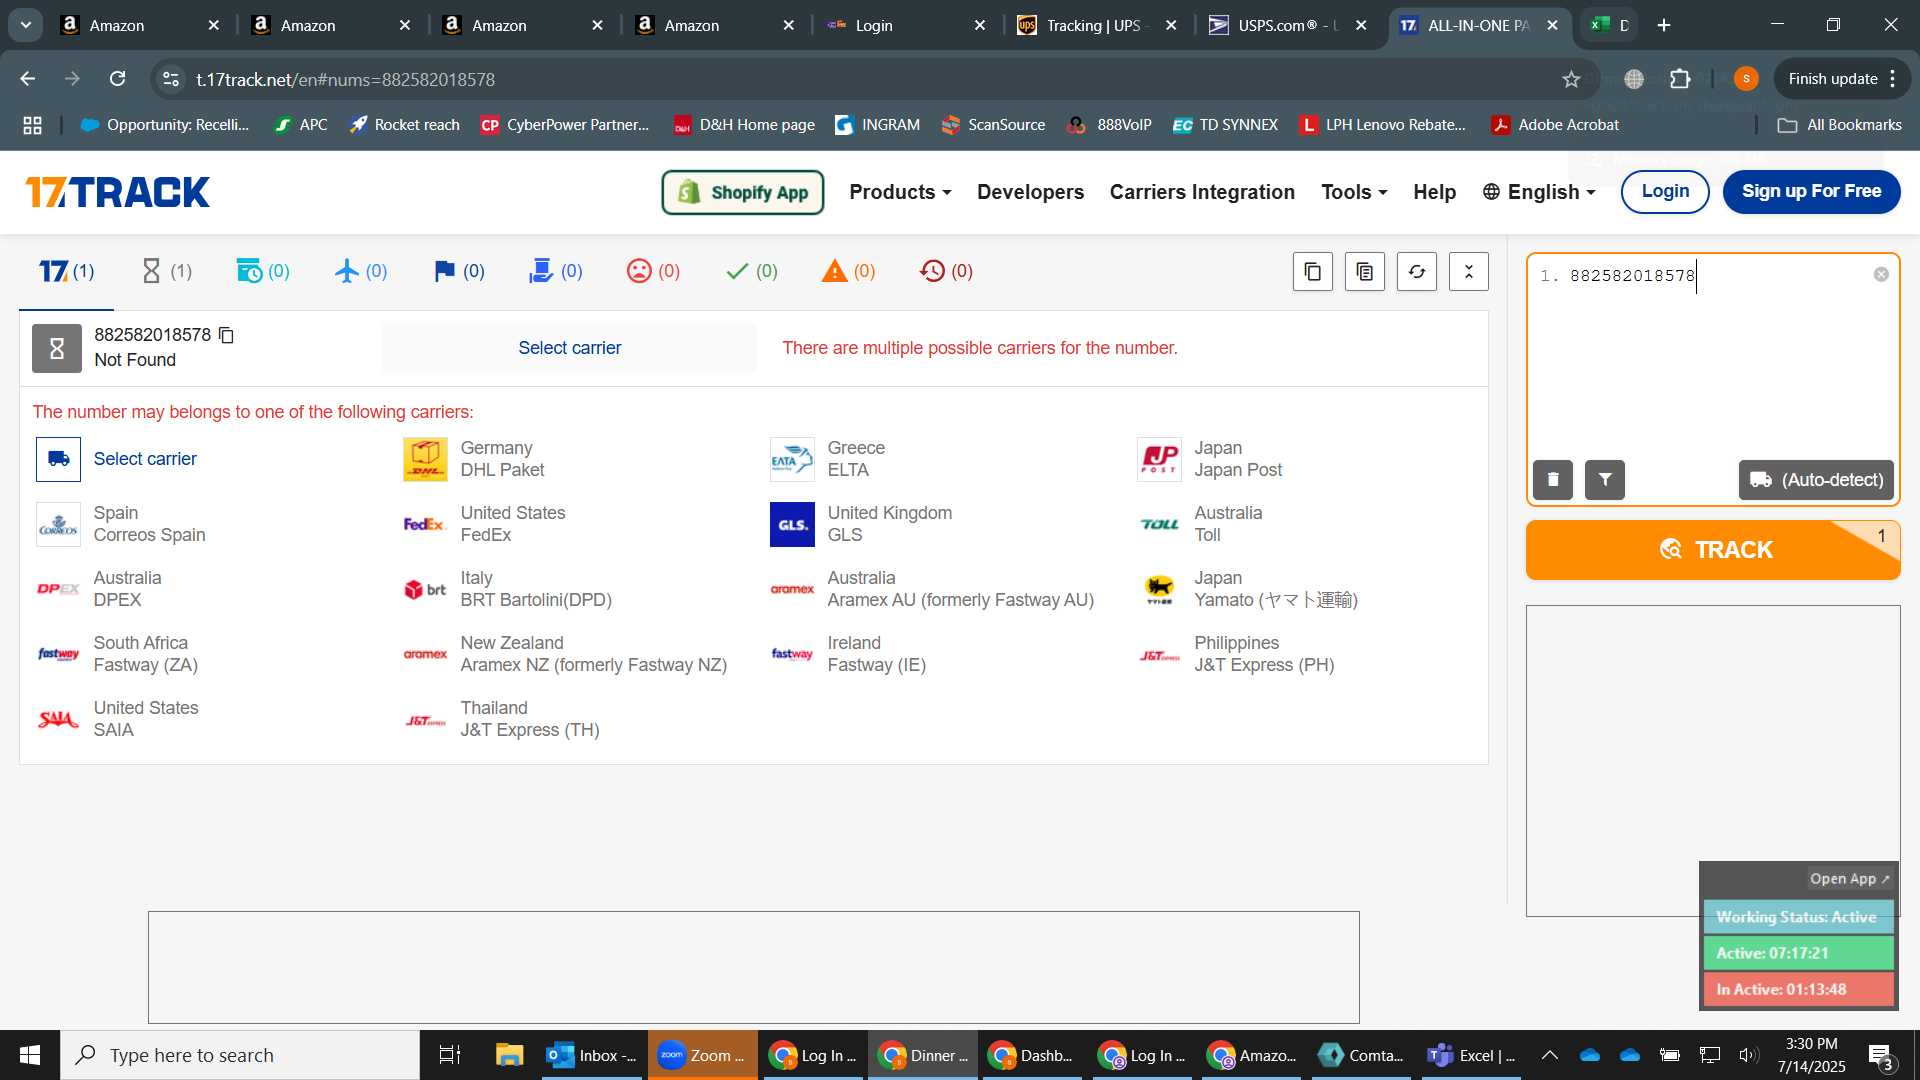
Task: Click the Not Found hourglass status icon
Action: [57, 348]
